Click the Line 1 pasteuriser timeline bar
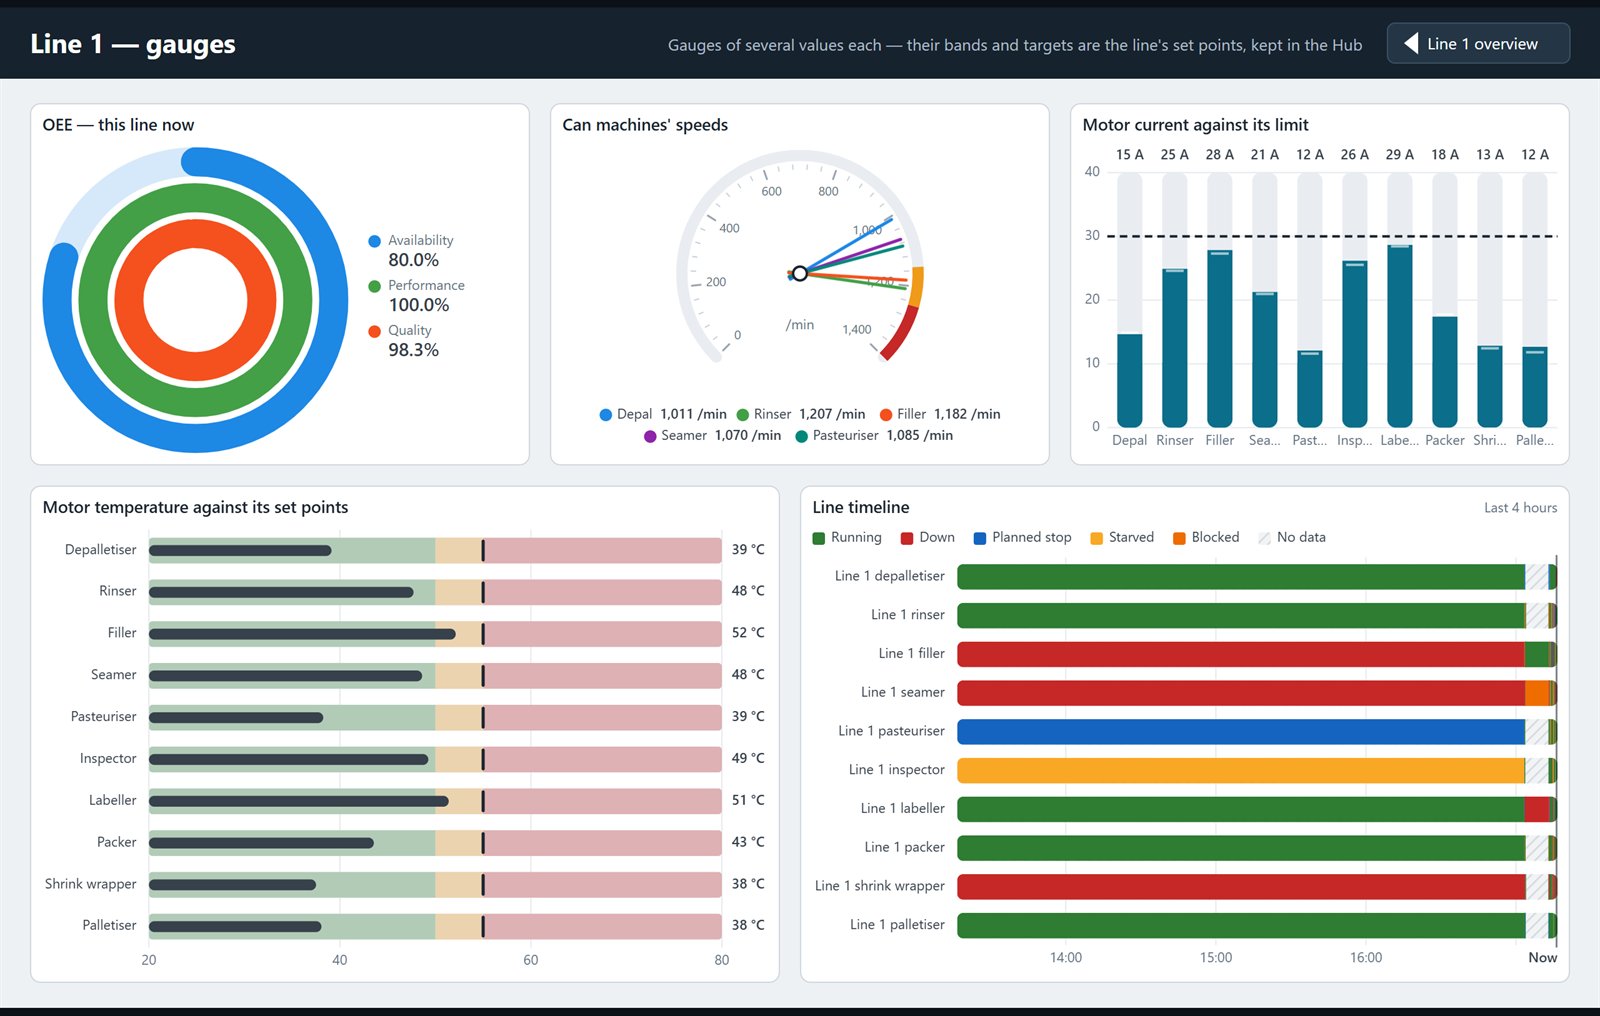1600x1016 pixels. click(1257, 732)
